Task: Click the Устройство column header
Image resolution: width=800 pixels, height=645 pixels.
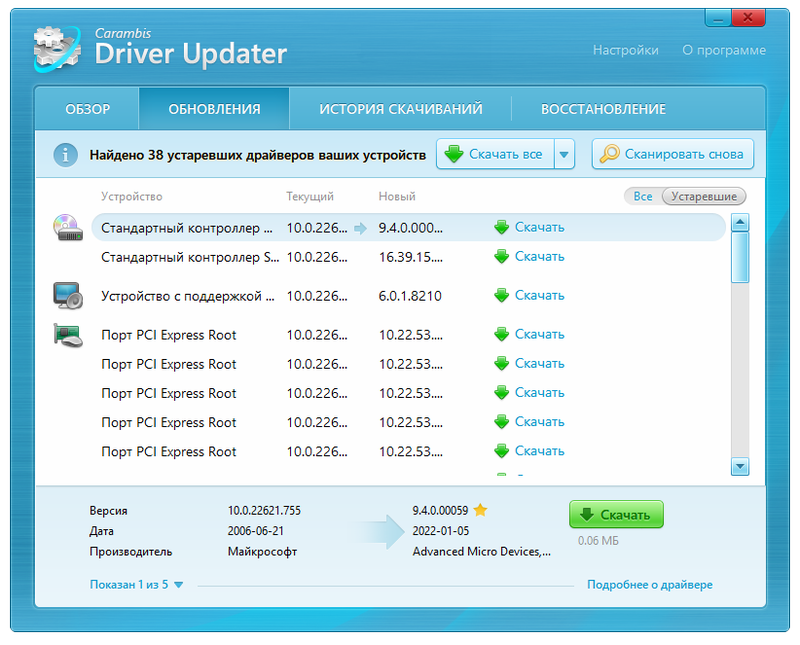Action: [132, 196]
